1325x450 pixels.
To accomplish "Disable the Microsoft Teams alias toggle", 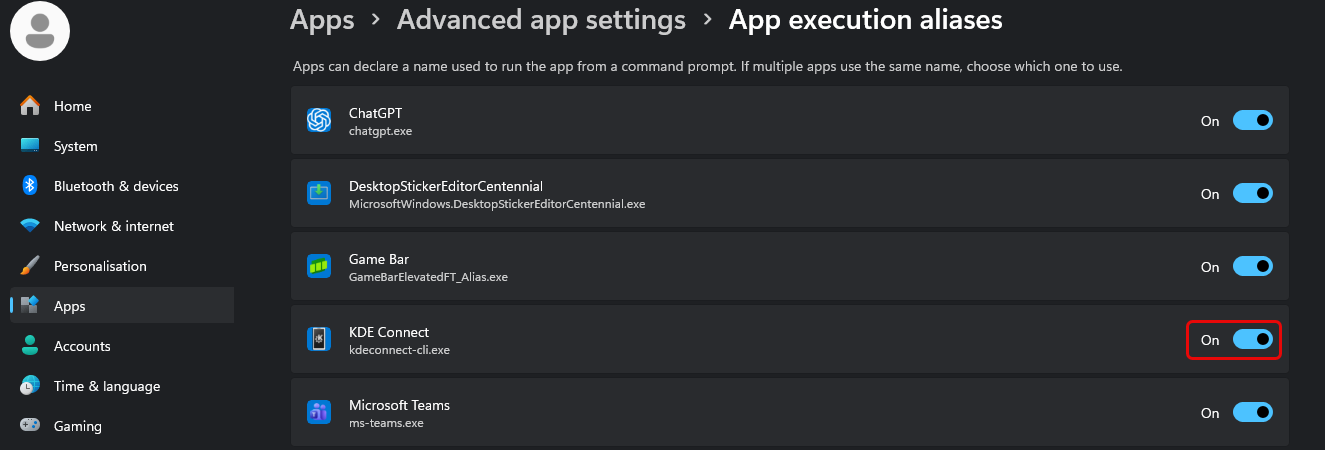I will 1252,412.
